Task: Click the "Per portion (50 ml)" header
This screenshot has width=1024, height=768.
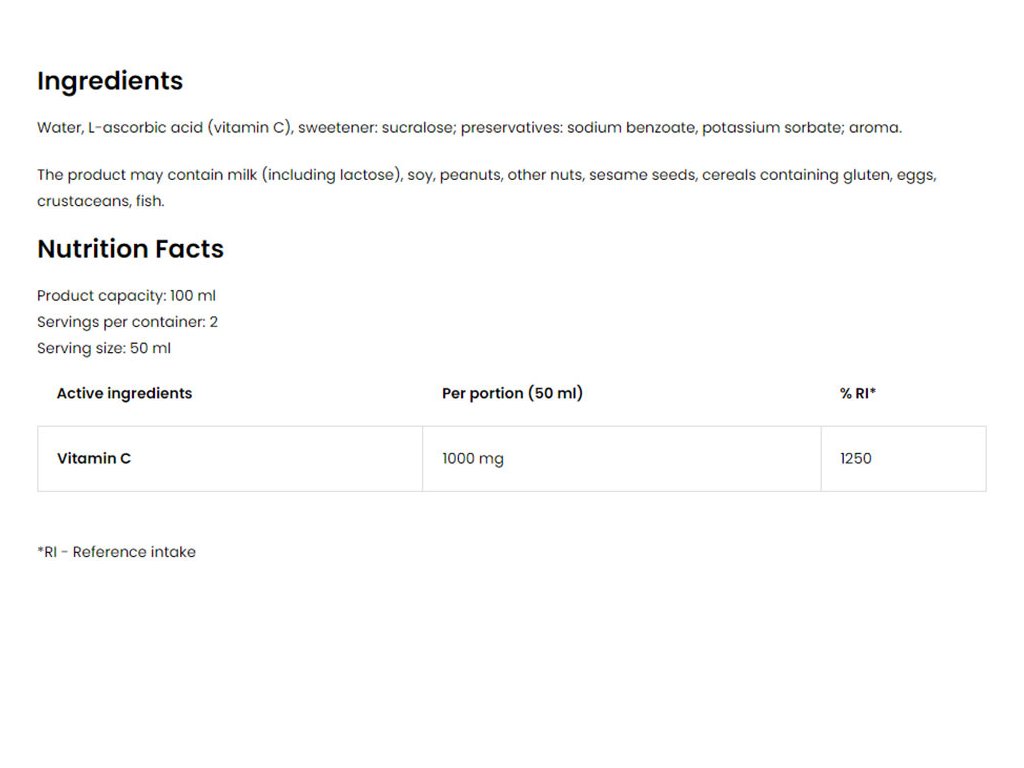Action: pyautogui.click(x=512, y=393)
